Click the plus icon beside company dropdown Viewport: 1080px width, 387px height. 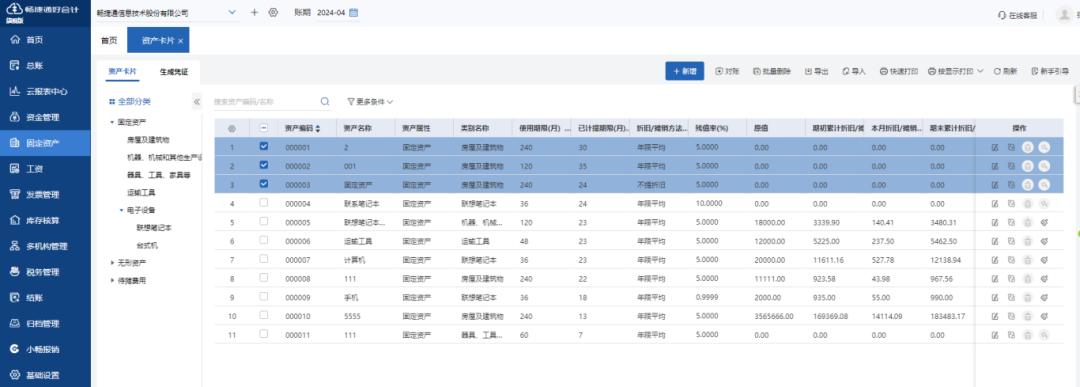point(254,12)
